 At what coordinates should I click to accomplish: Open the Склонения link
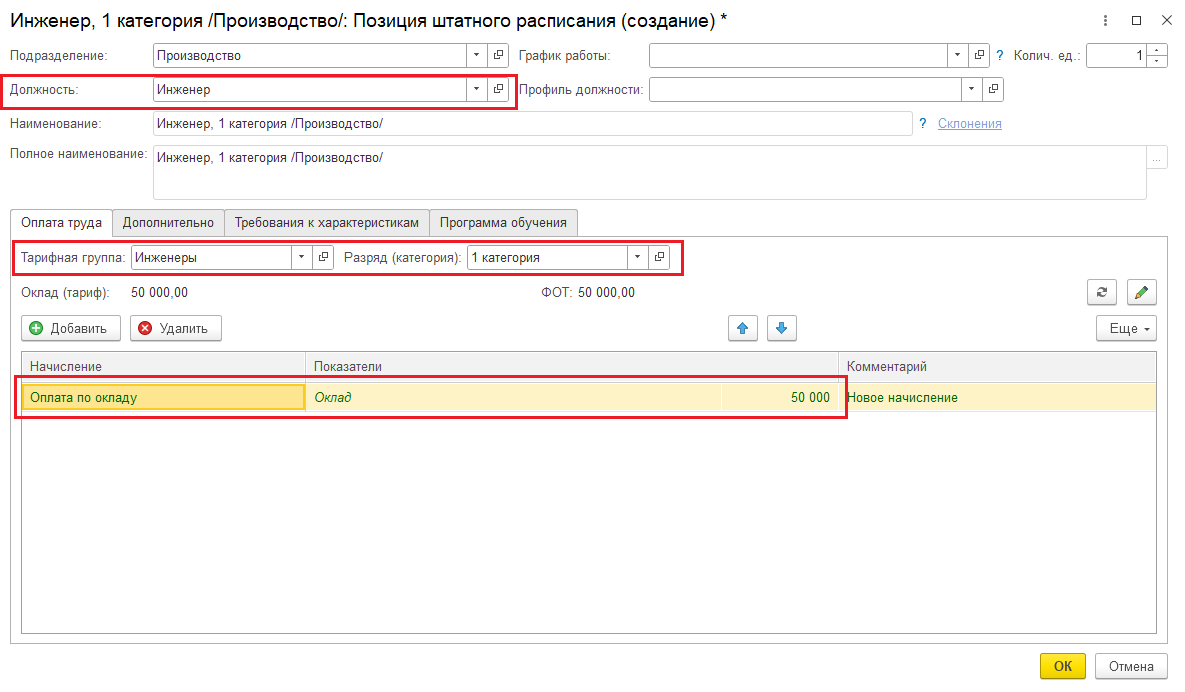[x=969, y=123]
